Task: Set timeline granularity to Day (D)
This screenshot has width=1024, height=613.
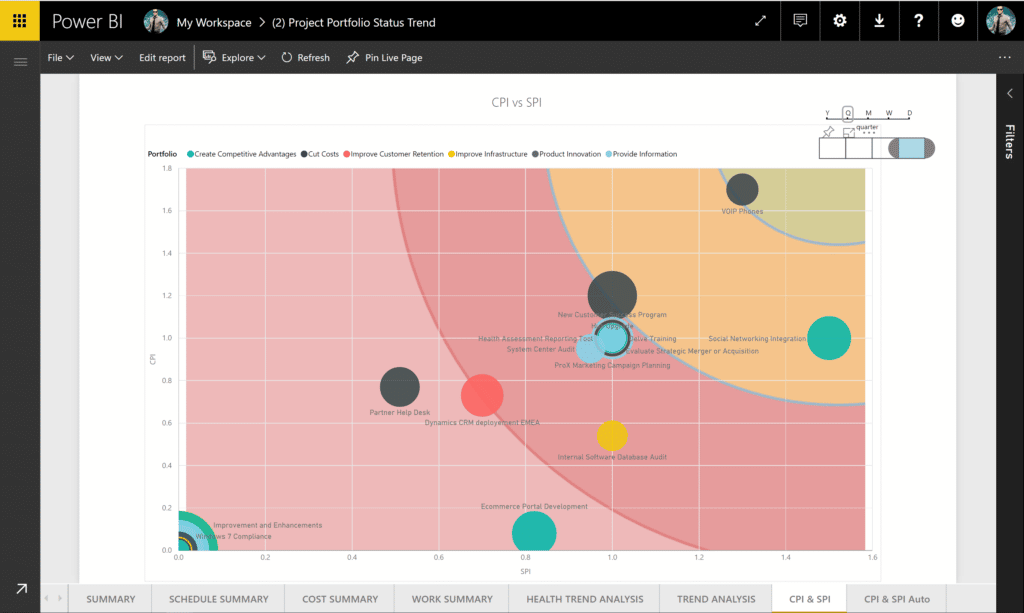Action: pyautogui.click(x=909, y=113)
